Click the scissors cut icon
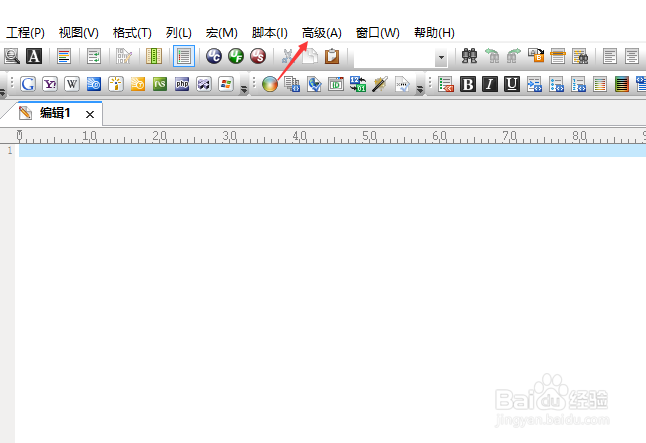 click(288, 56)
